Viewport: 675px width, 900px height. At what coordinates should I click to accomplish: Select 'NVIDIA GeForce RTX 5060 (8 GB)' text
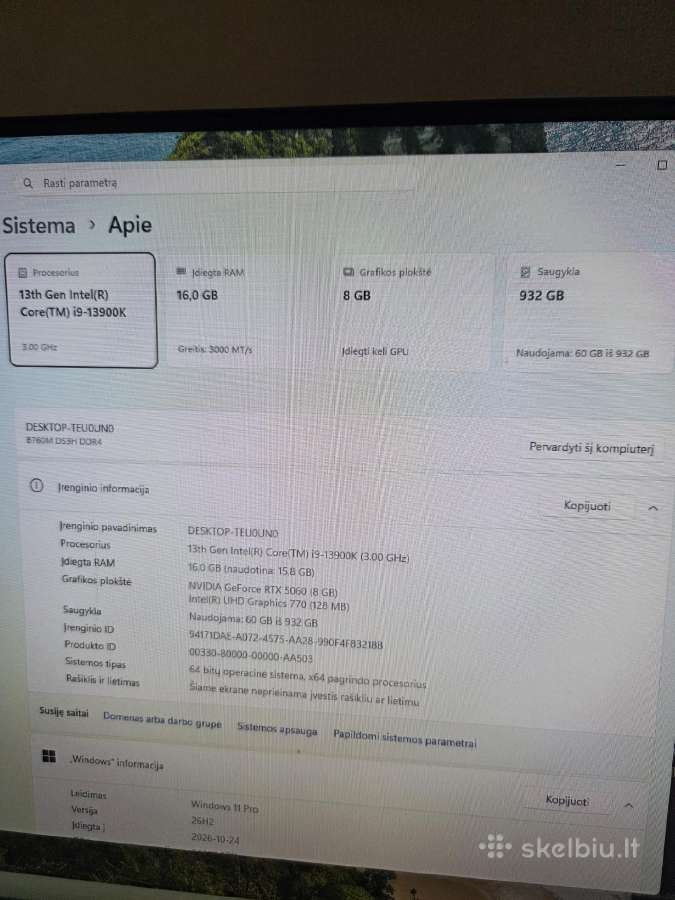(x=263, y=589)
